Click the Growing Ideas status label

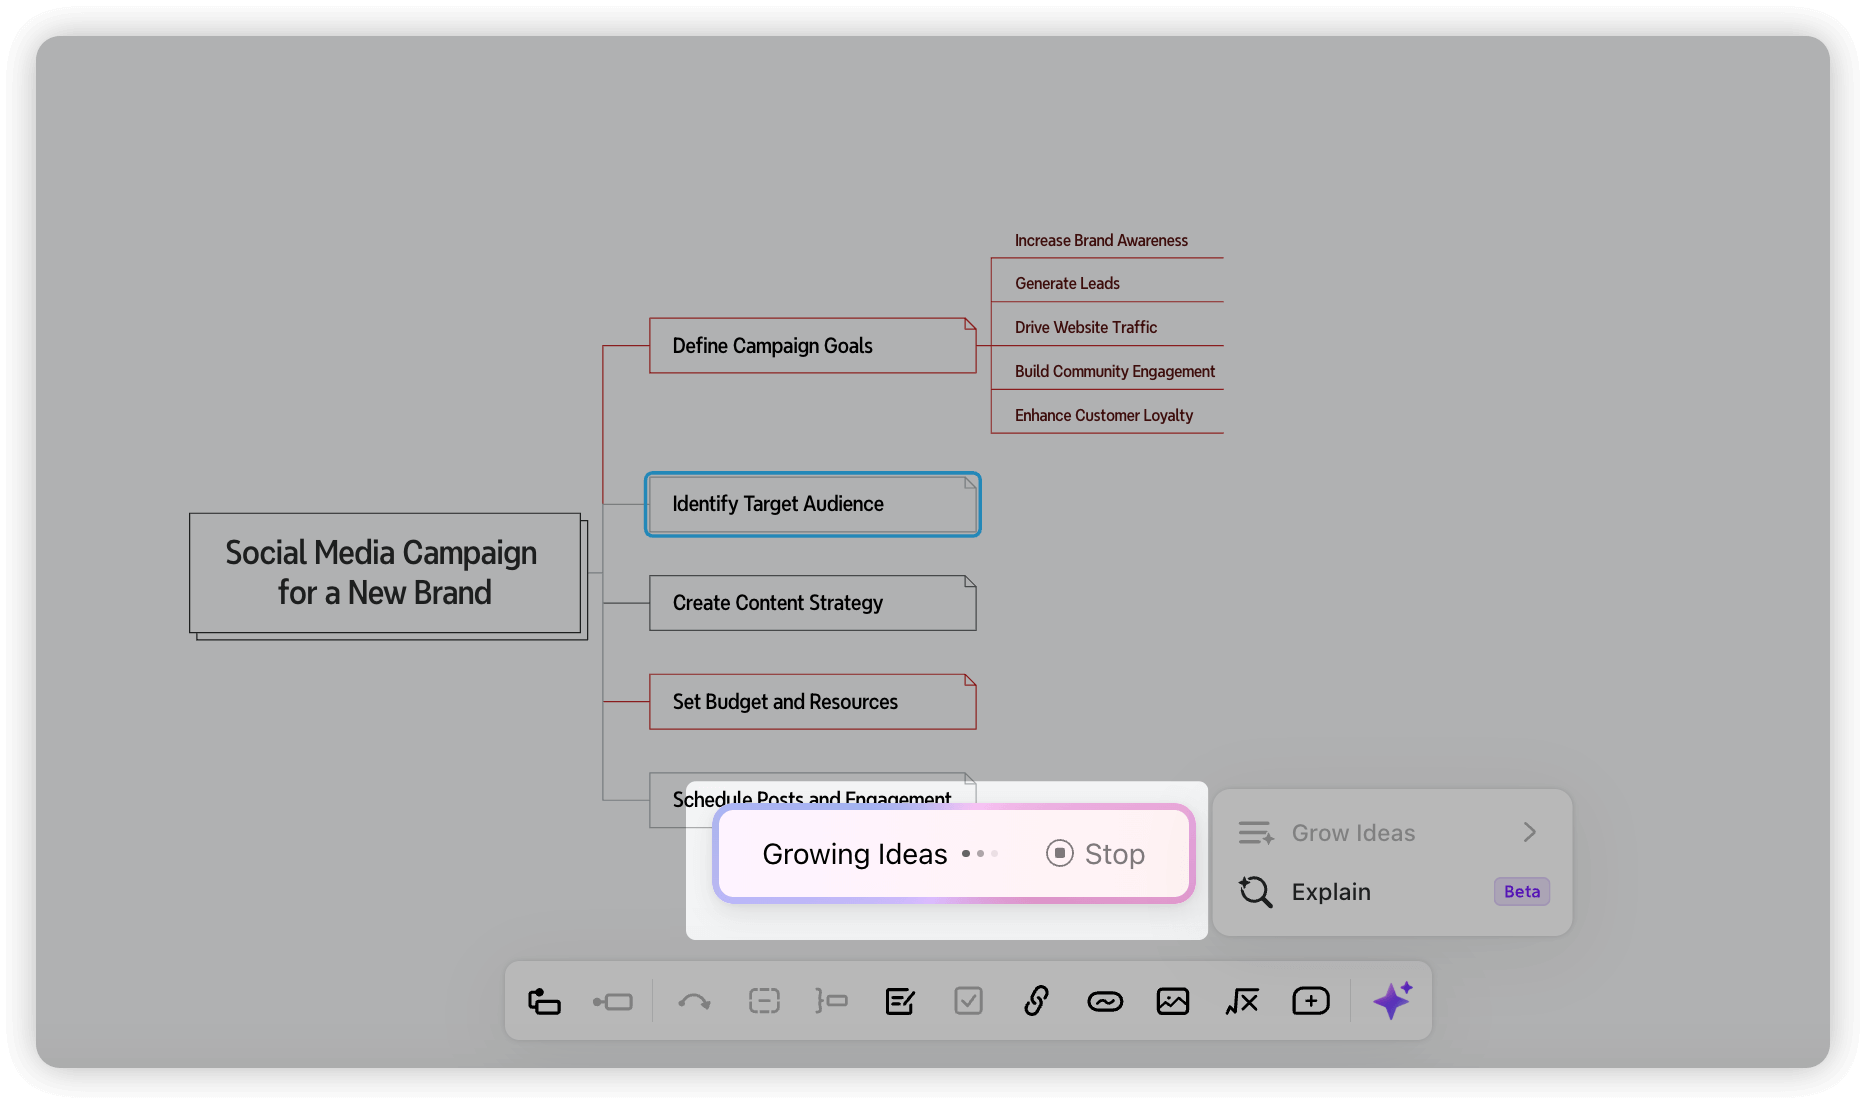point(854,854)
